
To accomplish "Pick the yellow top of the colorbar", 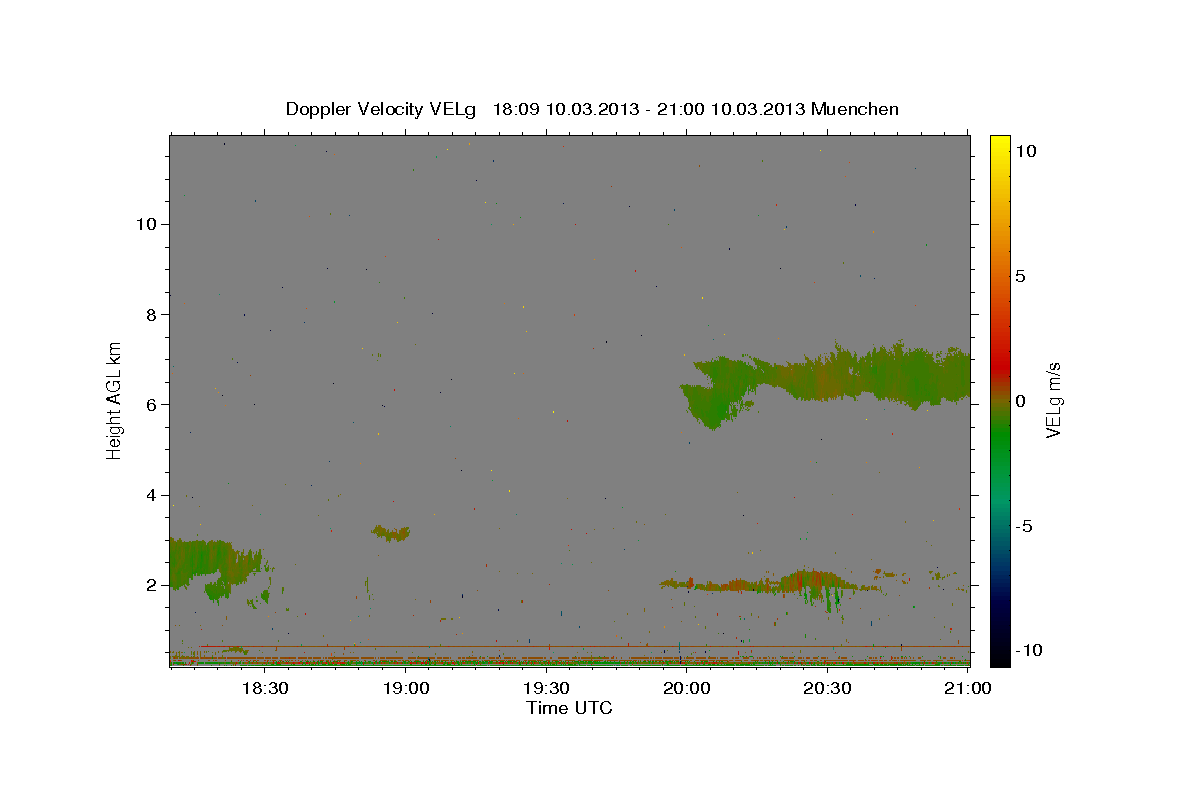I will pyautogui.click(x=1000, y=145).
